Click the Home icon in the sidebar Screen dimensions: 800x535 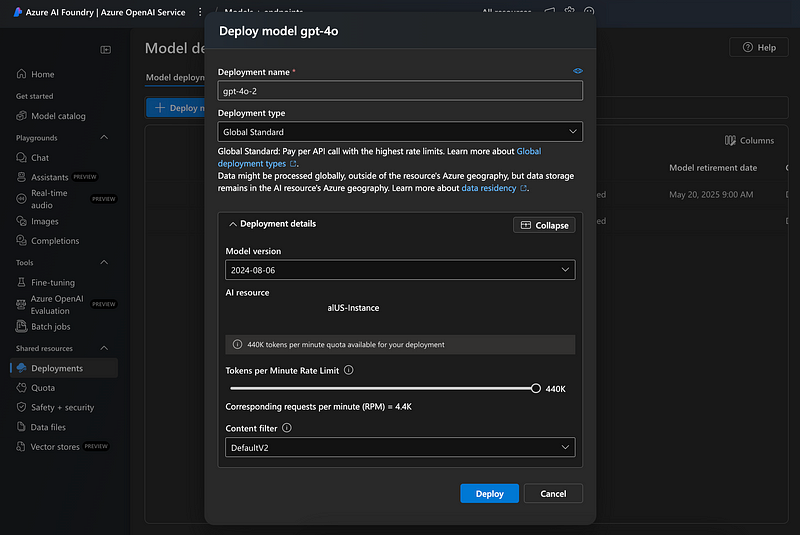click(x=21, y=74)
